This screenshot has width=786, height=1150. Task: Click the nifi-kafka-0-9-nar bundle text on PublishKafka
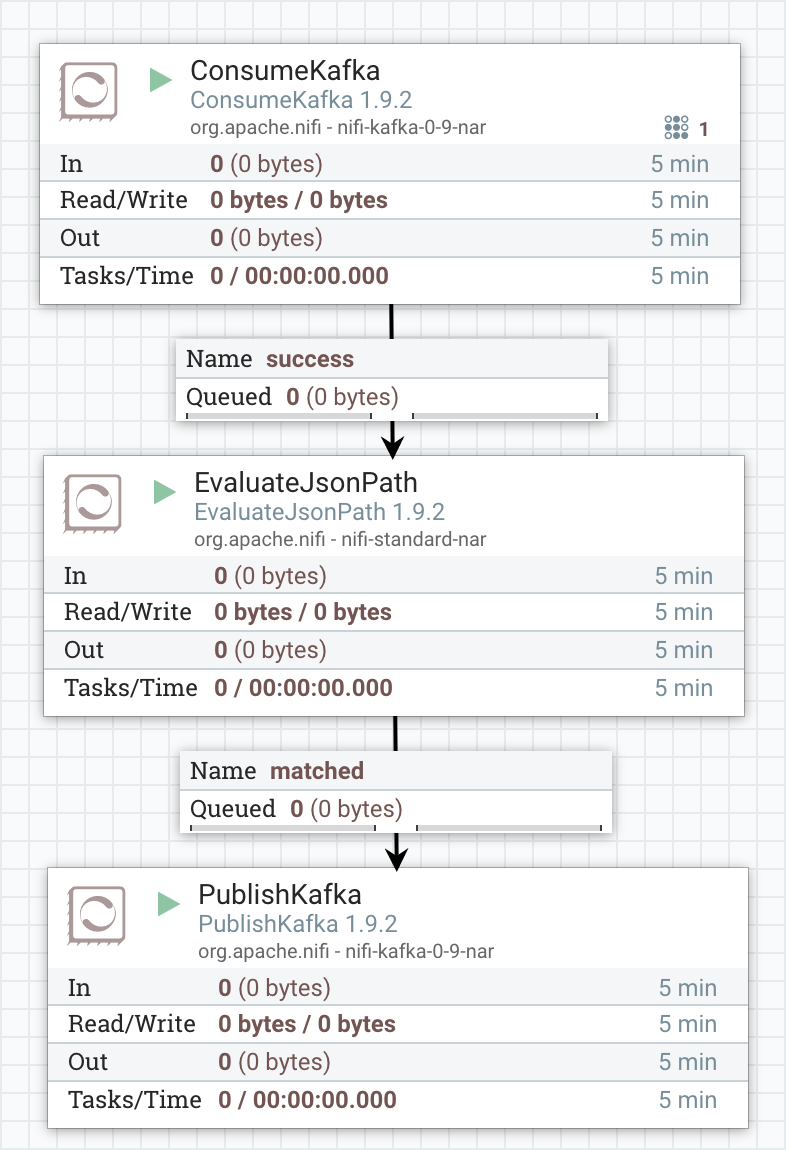[419, 952]
